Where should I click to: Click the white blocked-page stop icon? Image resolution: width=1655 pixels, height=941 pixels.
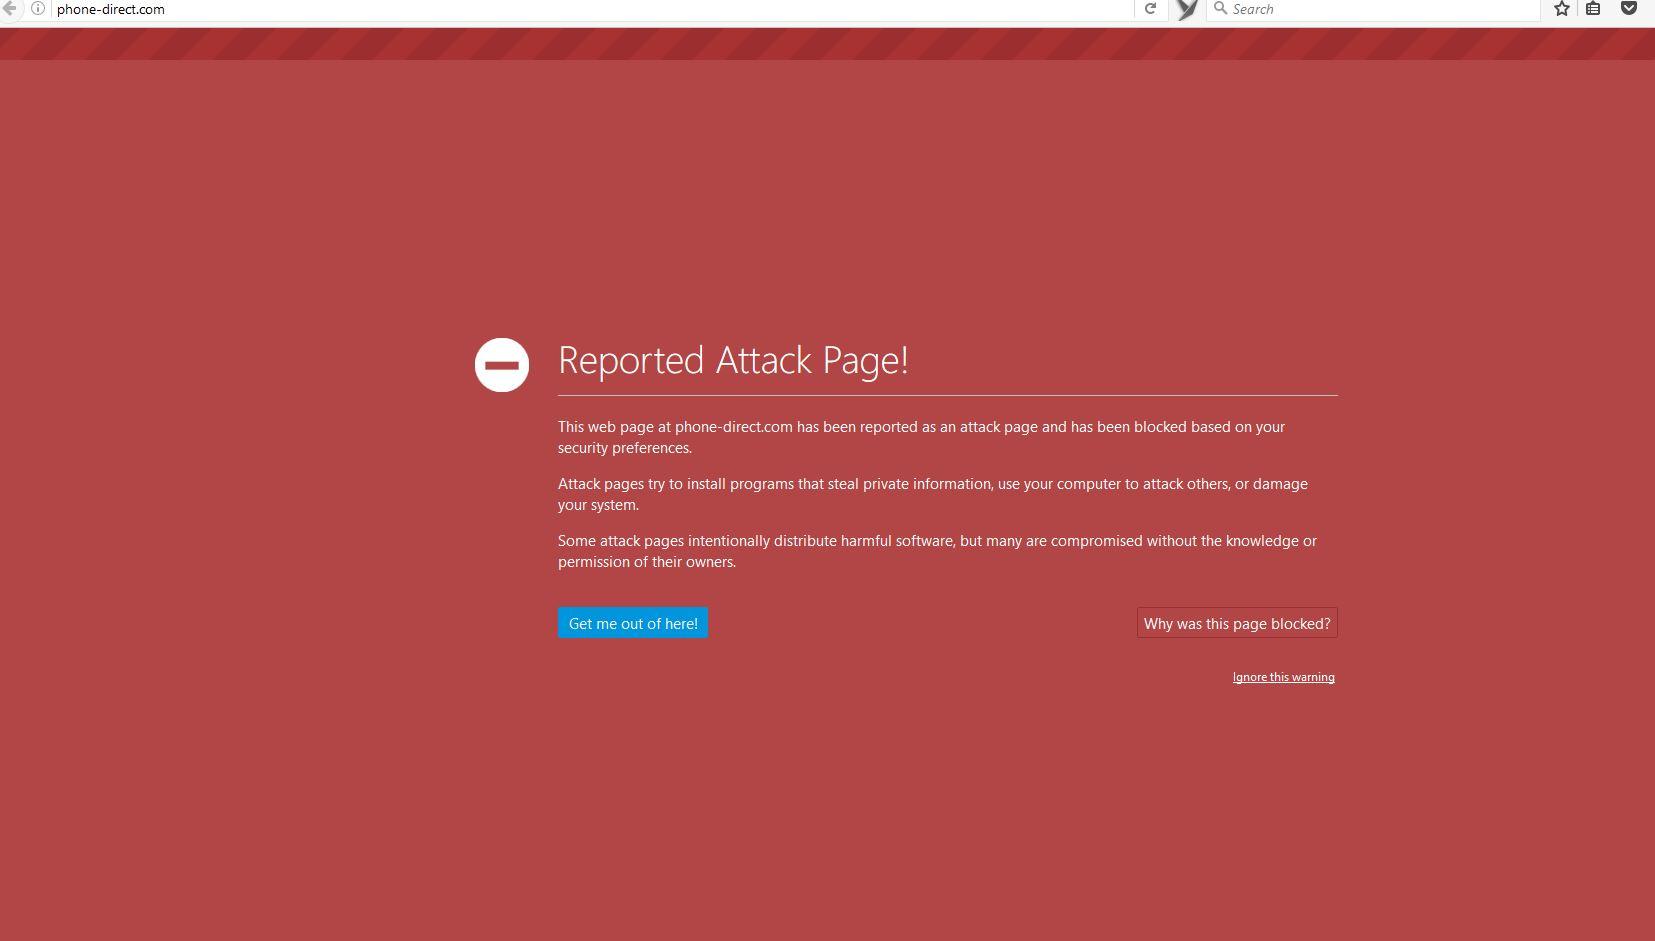tap(502, 365)
